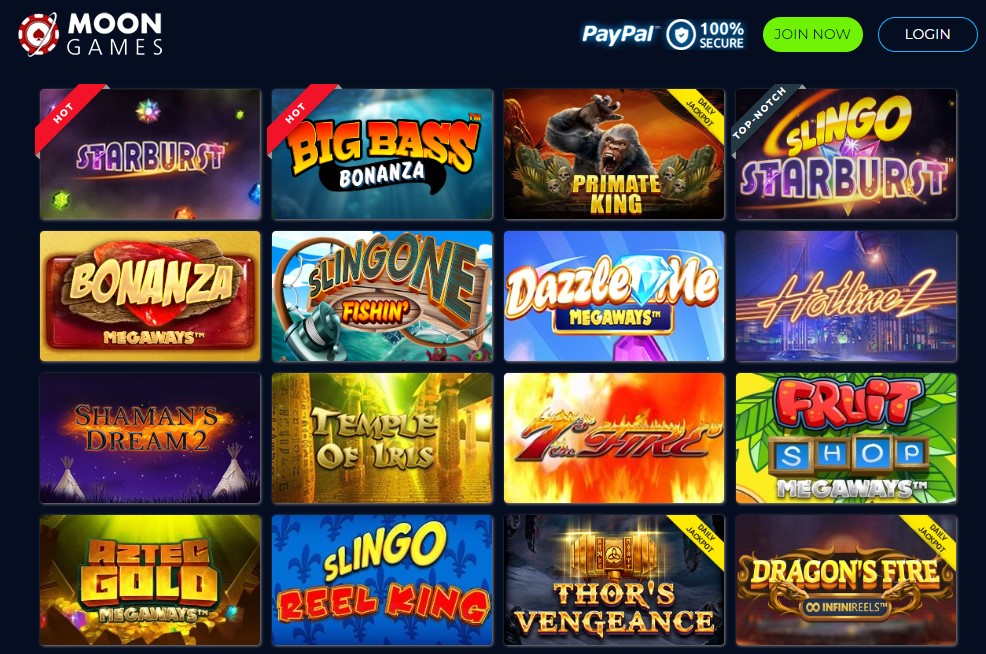Launch the Big Bass Bonanza game
Screen dimensions: 986x654
pos(382,154)
